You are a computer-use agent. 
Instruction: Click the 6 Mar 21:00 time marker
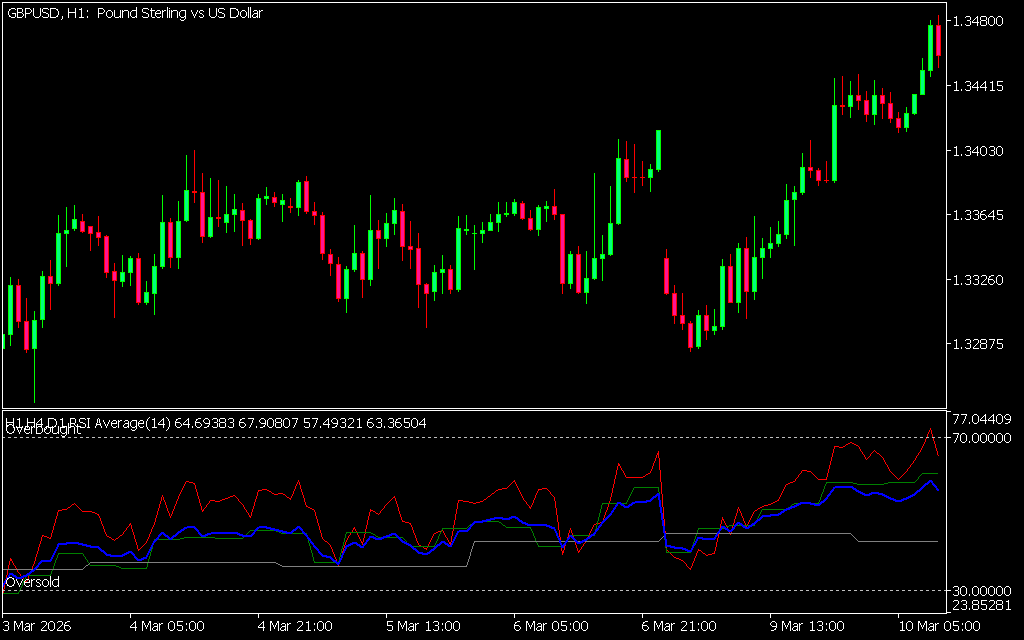678,626
